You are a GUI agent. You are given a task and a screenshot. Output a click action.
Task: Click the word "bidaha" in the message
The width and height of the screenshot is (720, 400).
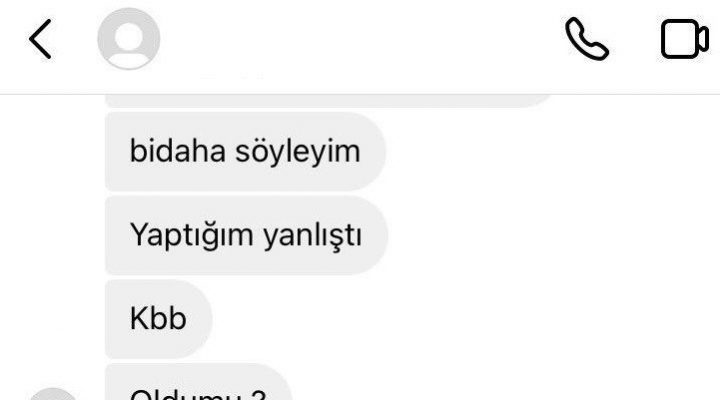point(178,151)
